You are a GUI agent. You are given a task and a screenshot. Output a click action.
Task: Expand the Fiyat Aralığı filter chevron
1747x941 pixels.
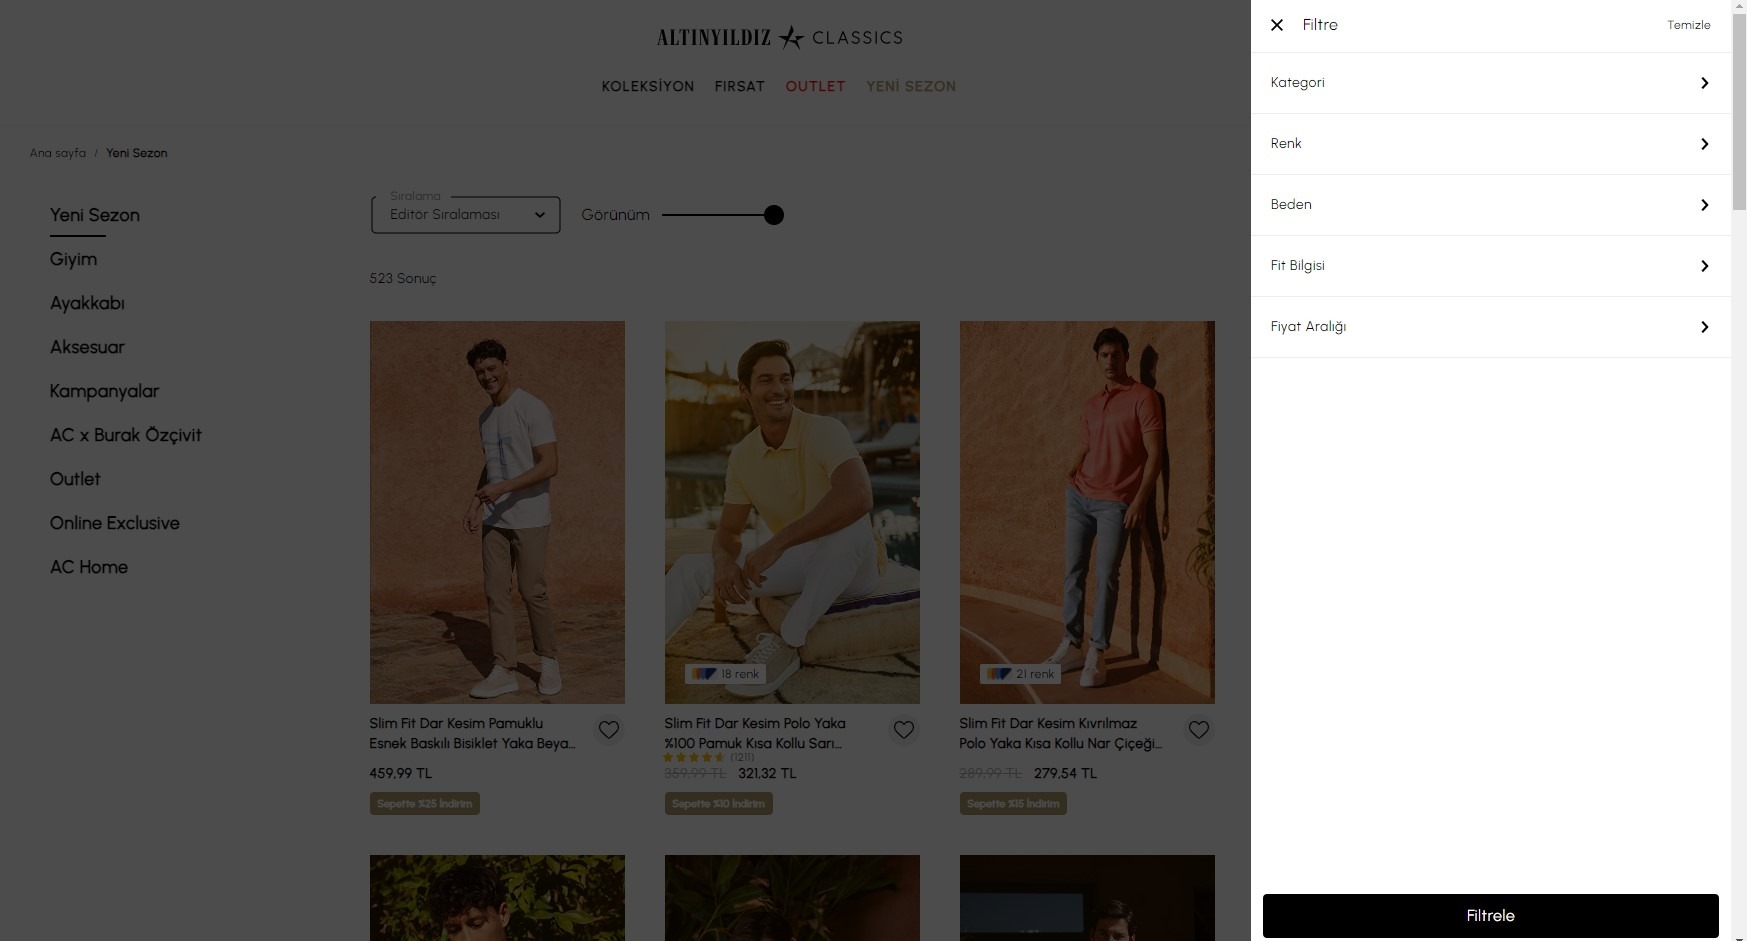(1705, 327)
